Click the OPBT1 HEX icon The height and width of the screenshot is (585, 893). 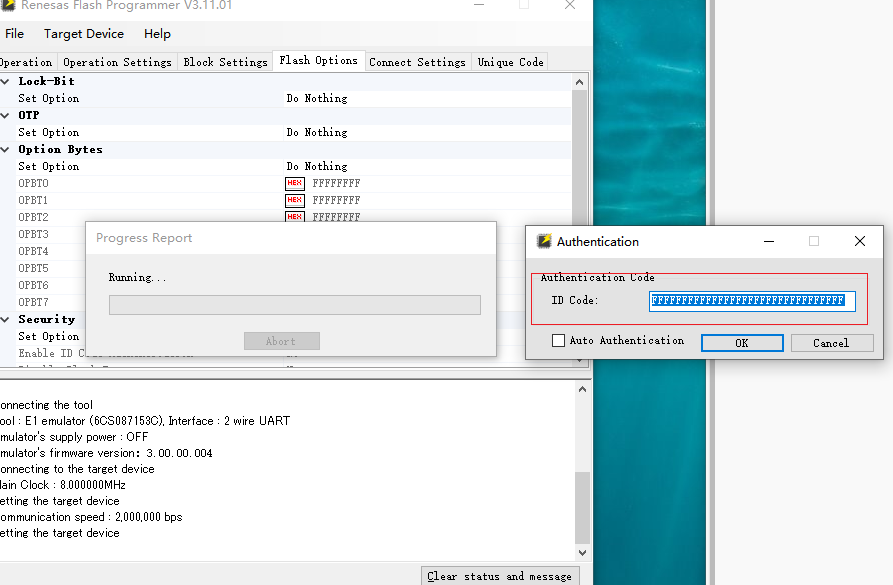coord(294,201)
